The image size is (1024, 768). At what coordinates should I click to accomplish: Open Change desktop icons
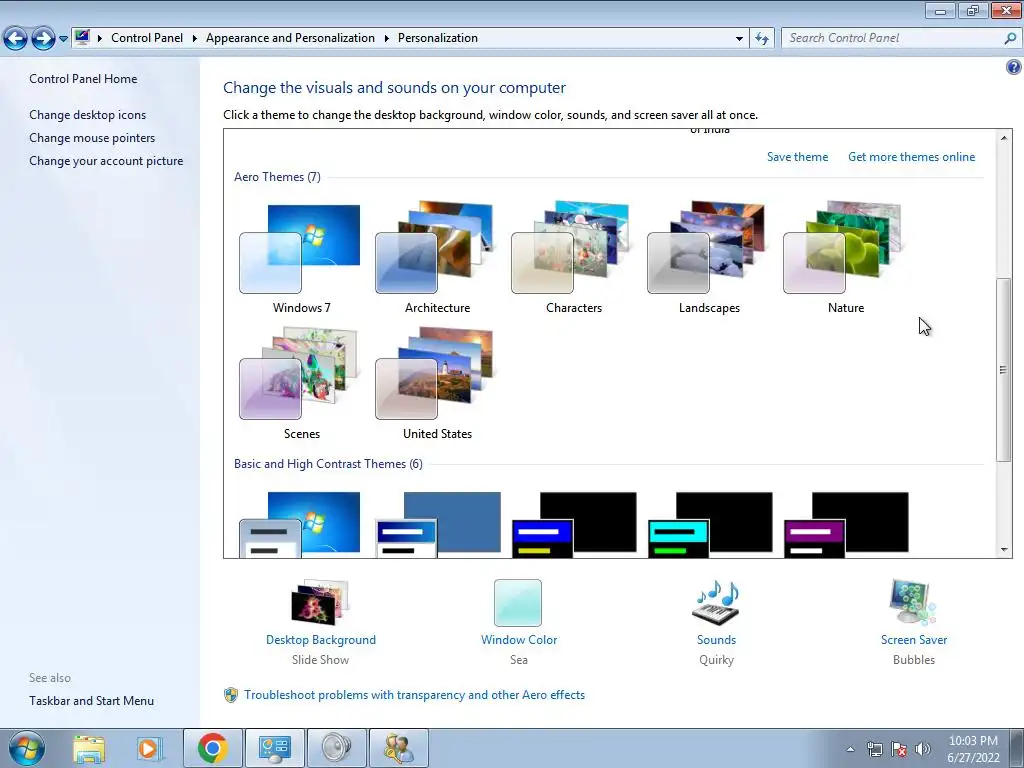pos(88,115)
